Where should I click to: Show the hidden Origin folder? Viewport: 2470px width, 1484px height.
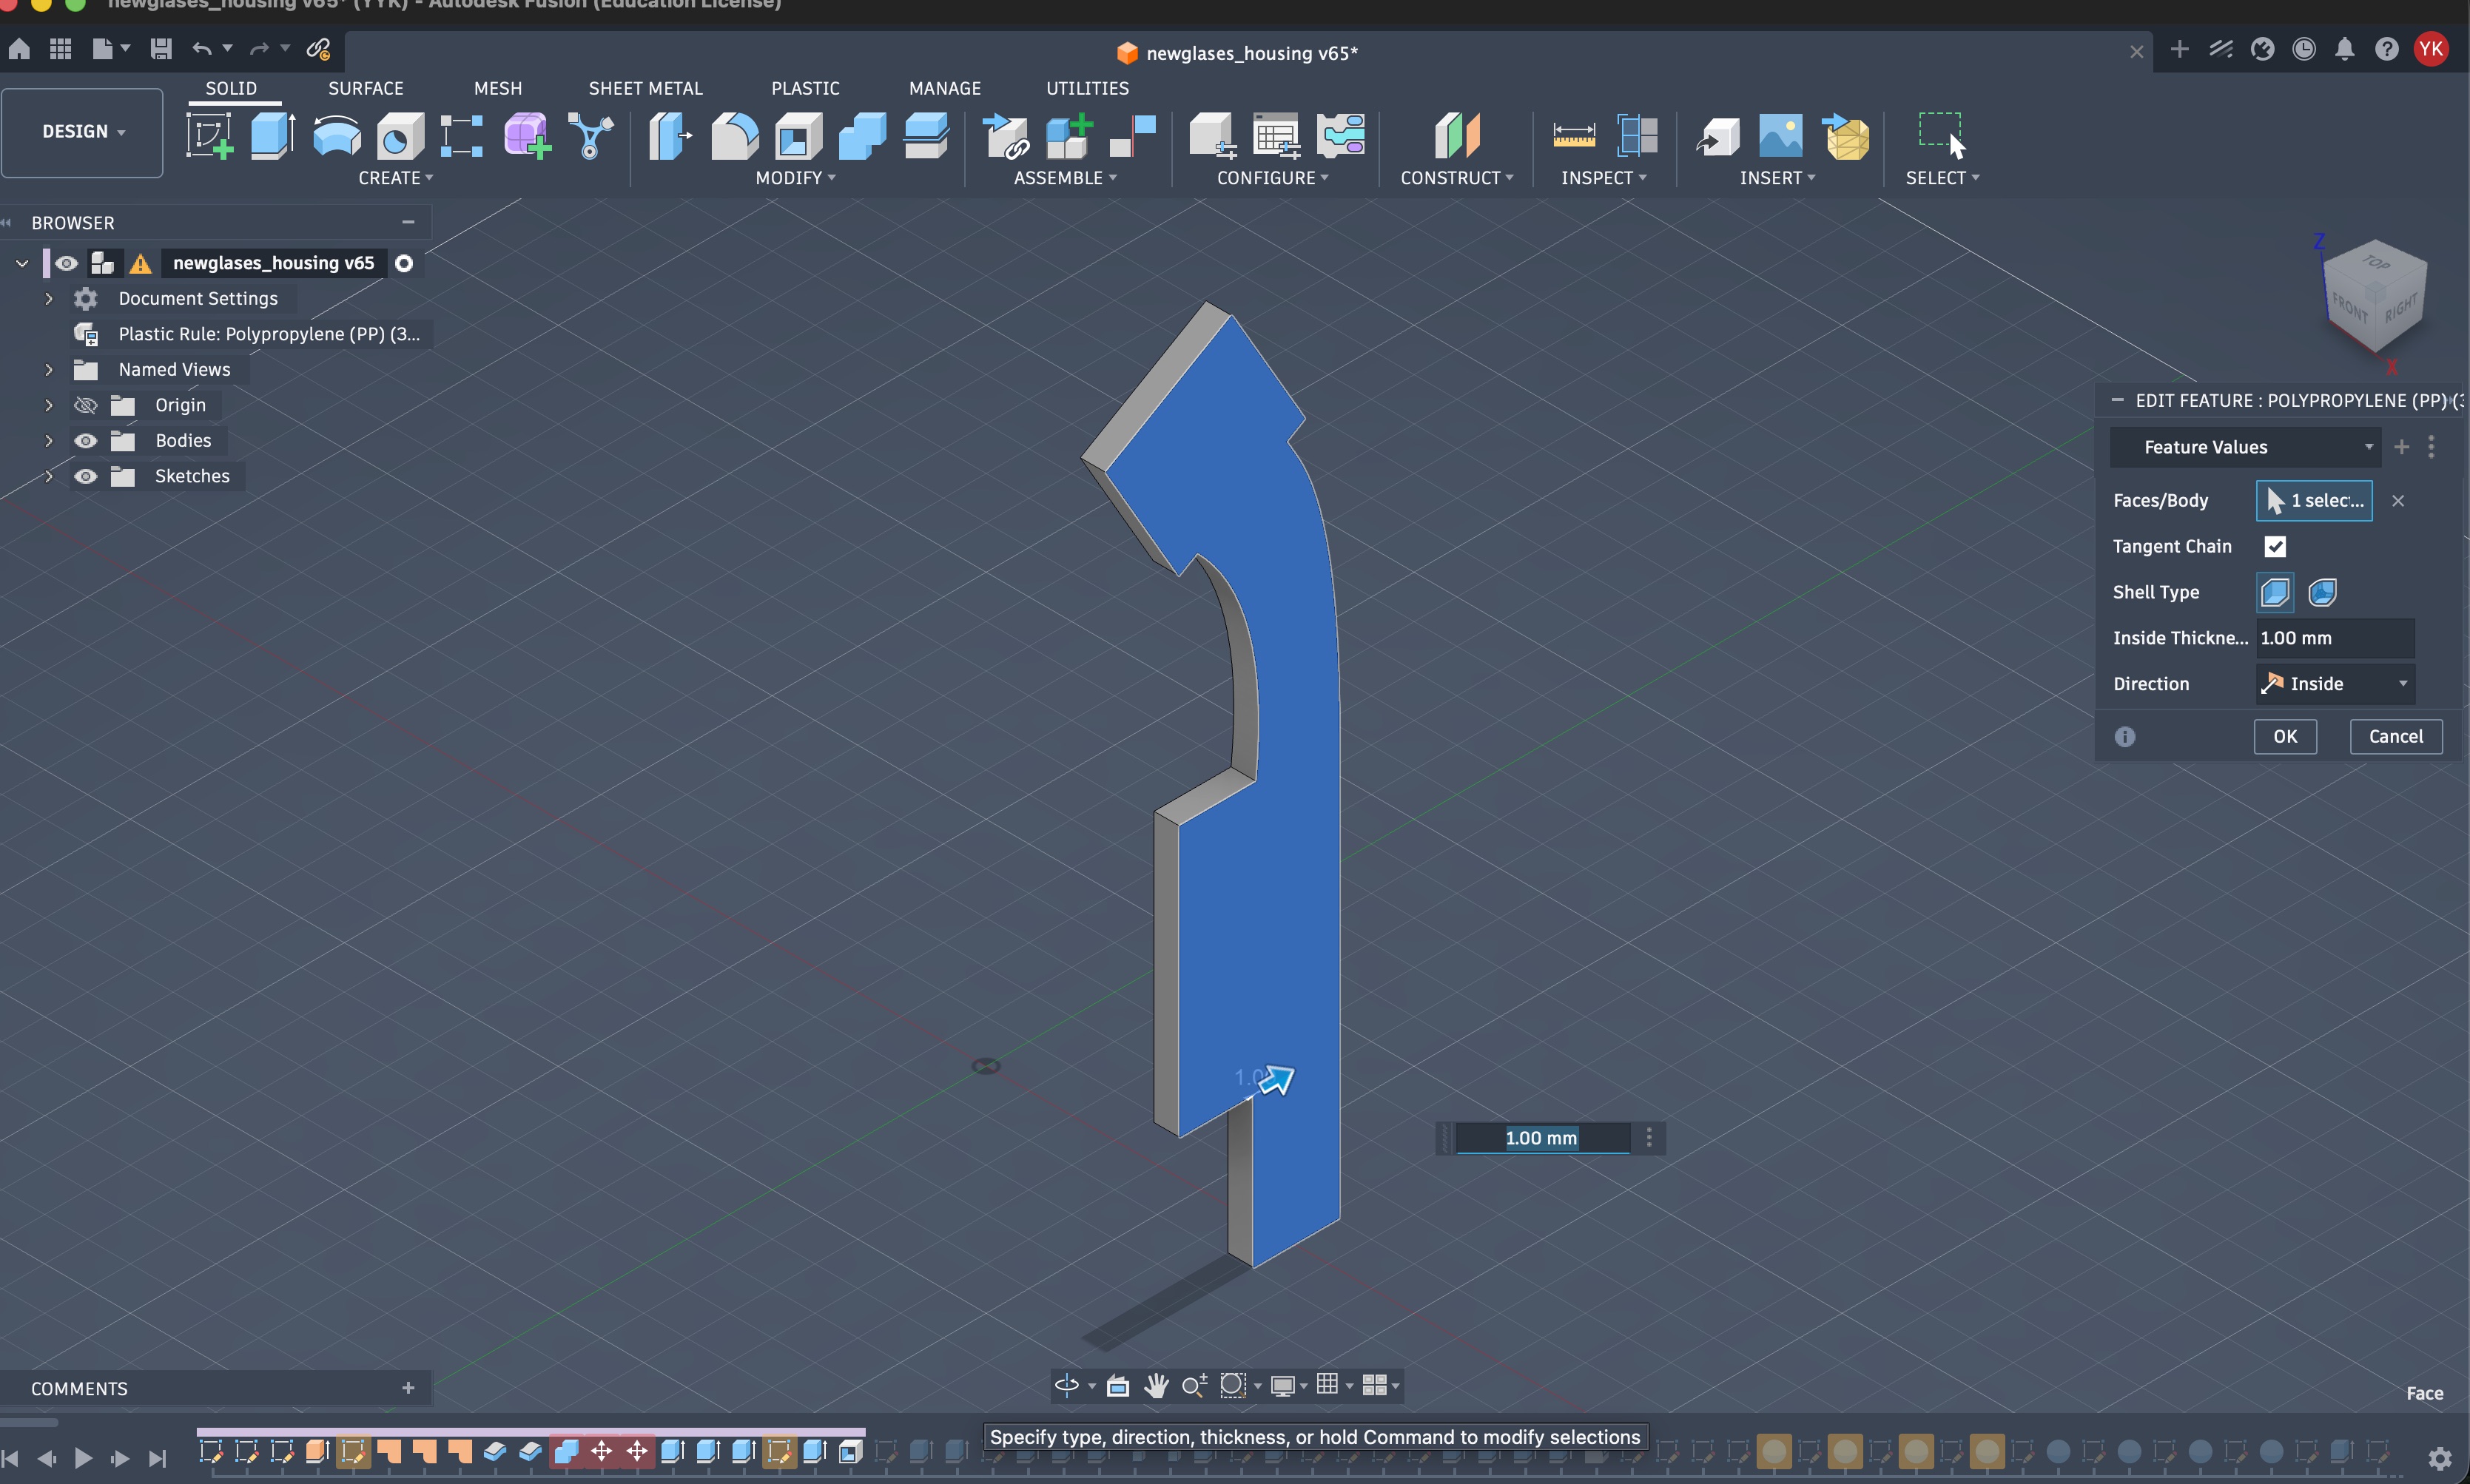tap(86, 405)
